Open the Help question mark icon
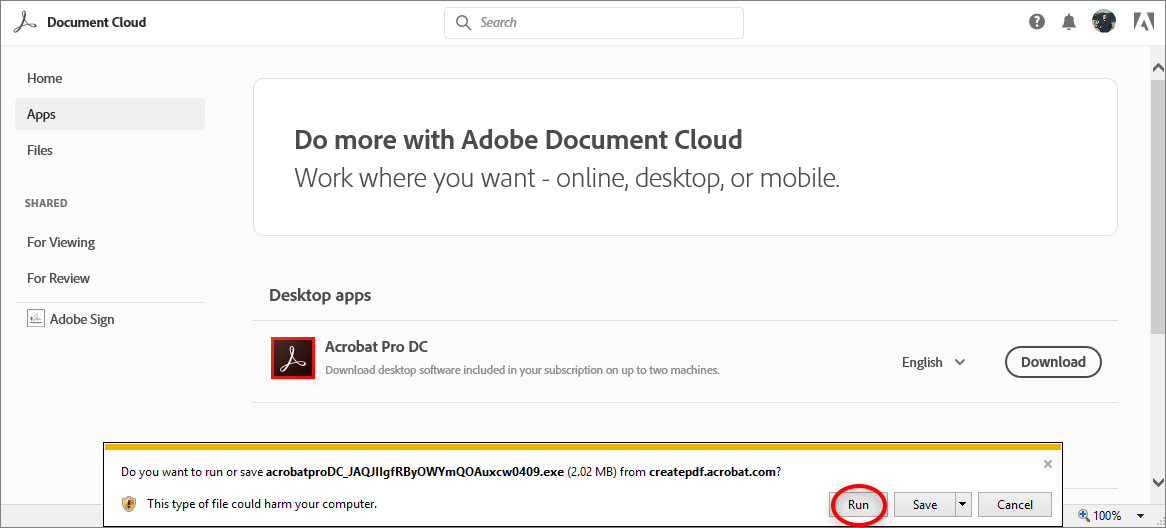 1037,22
